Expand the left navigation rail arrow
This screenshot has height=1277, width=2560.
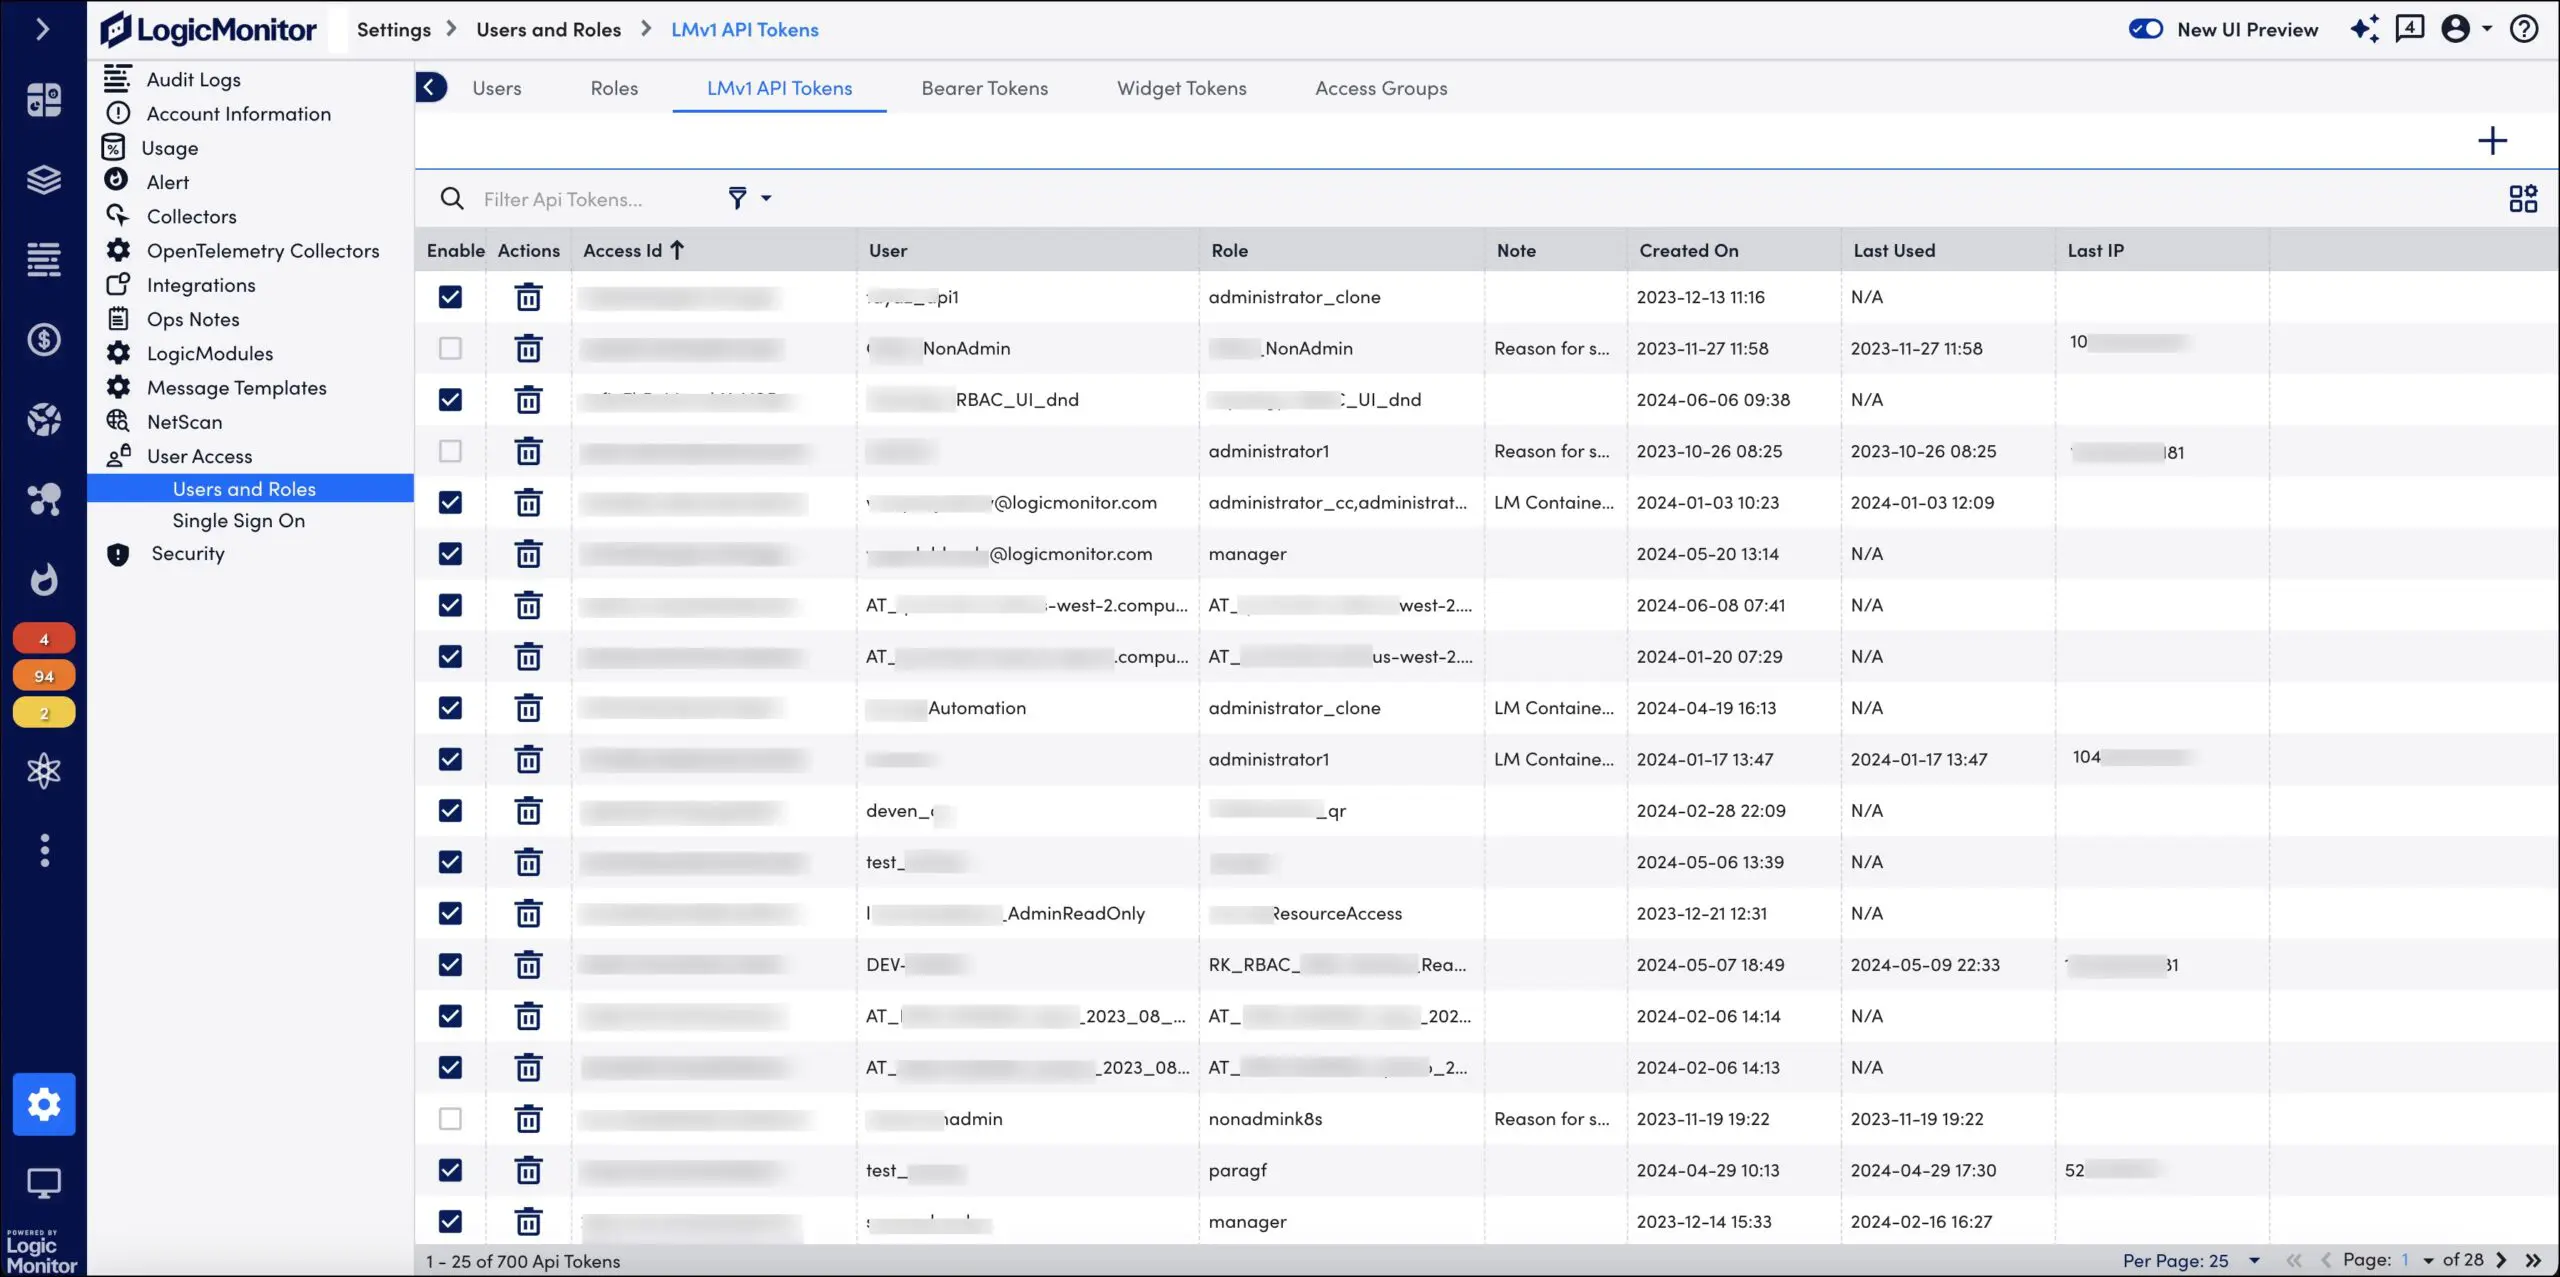tap(42, 29)
